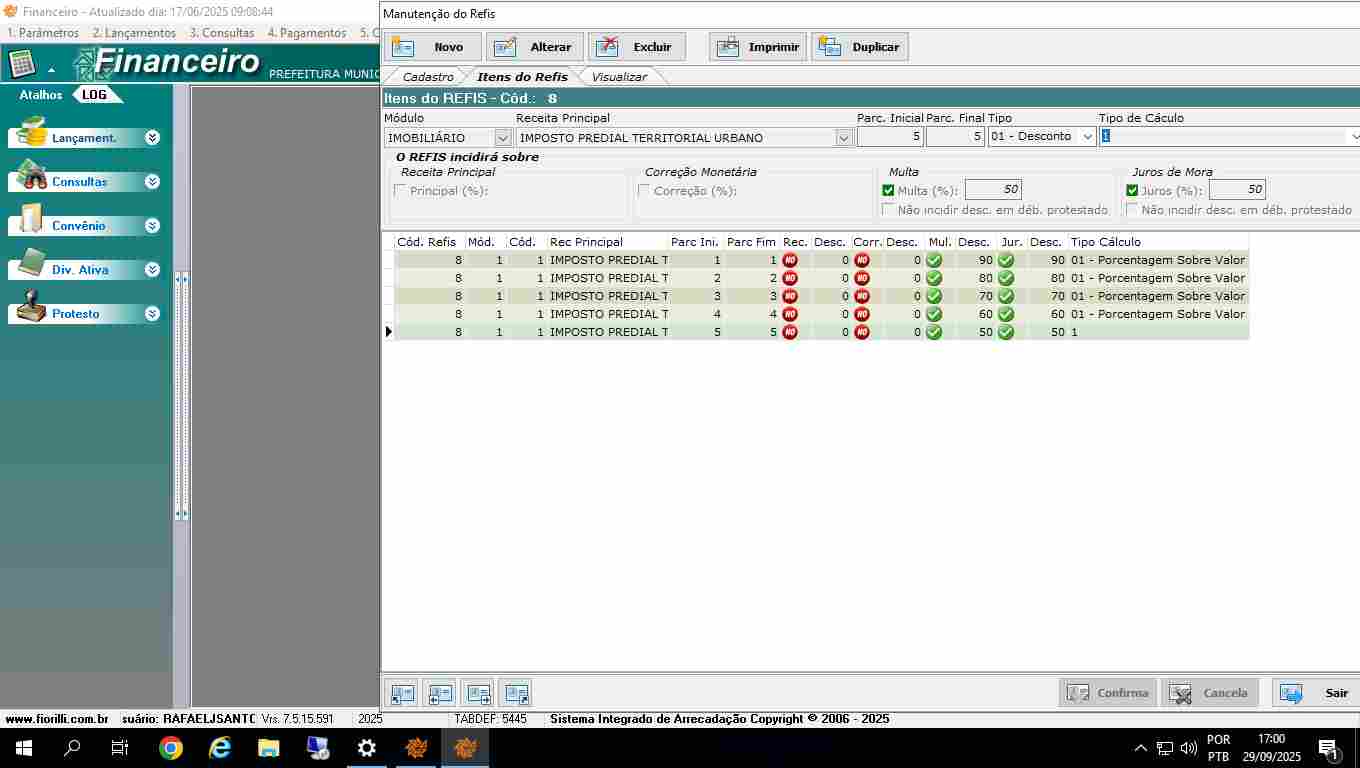Go to next record navigation icon
The image size is (1360, 768).
pos(479,693)
